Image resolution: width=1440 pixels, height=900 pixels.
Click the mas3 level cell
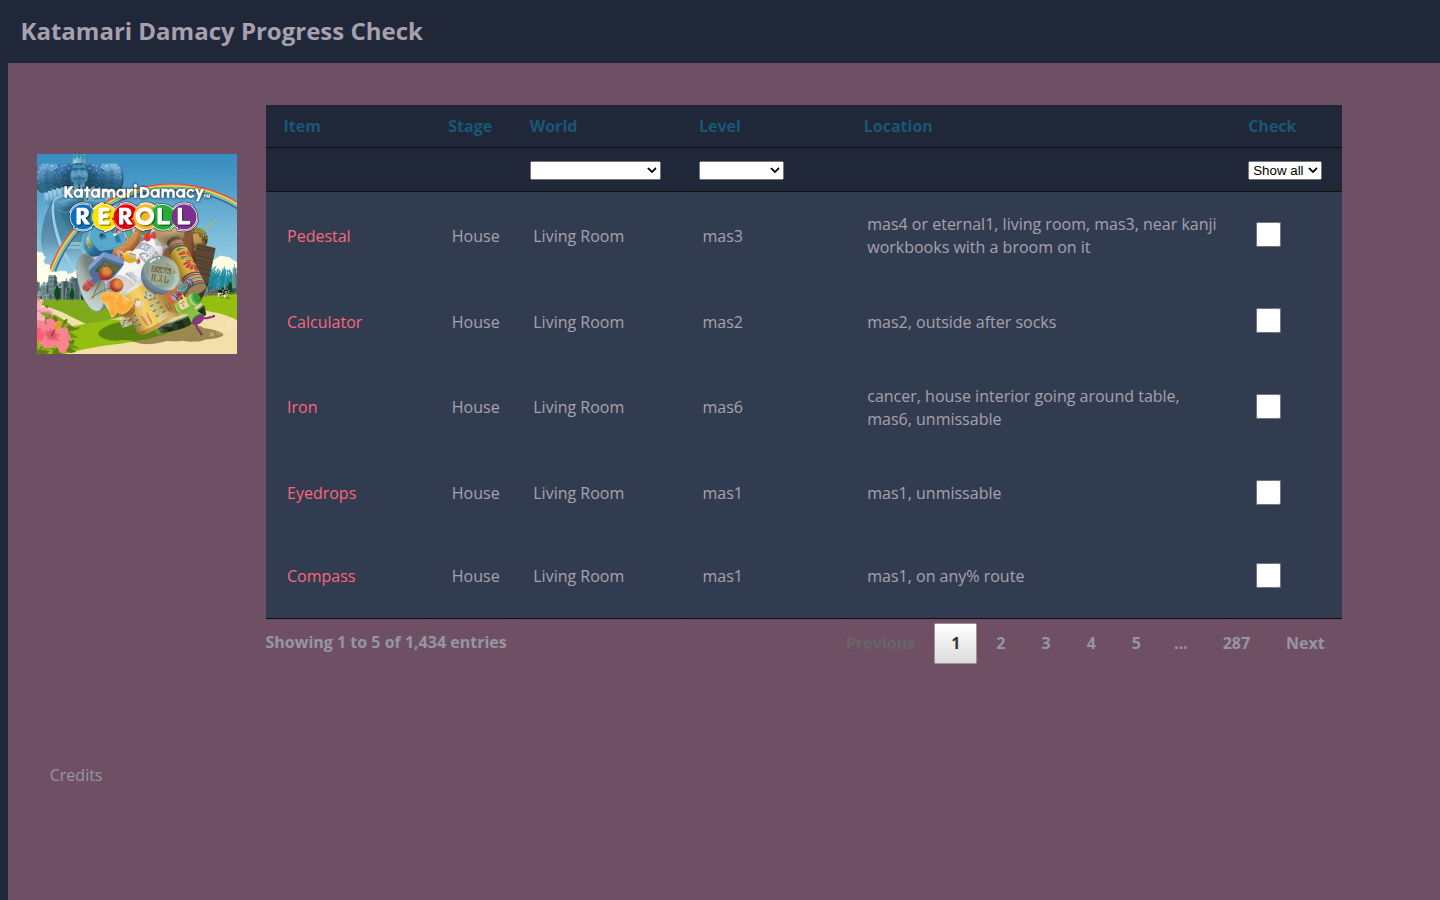(723, 236)
